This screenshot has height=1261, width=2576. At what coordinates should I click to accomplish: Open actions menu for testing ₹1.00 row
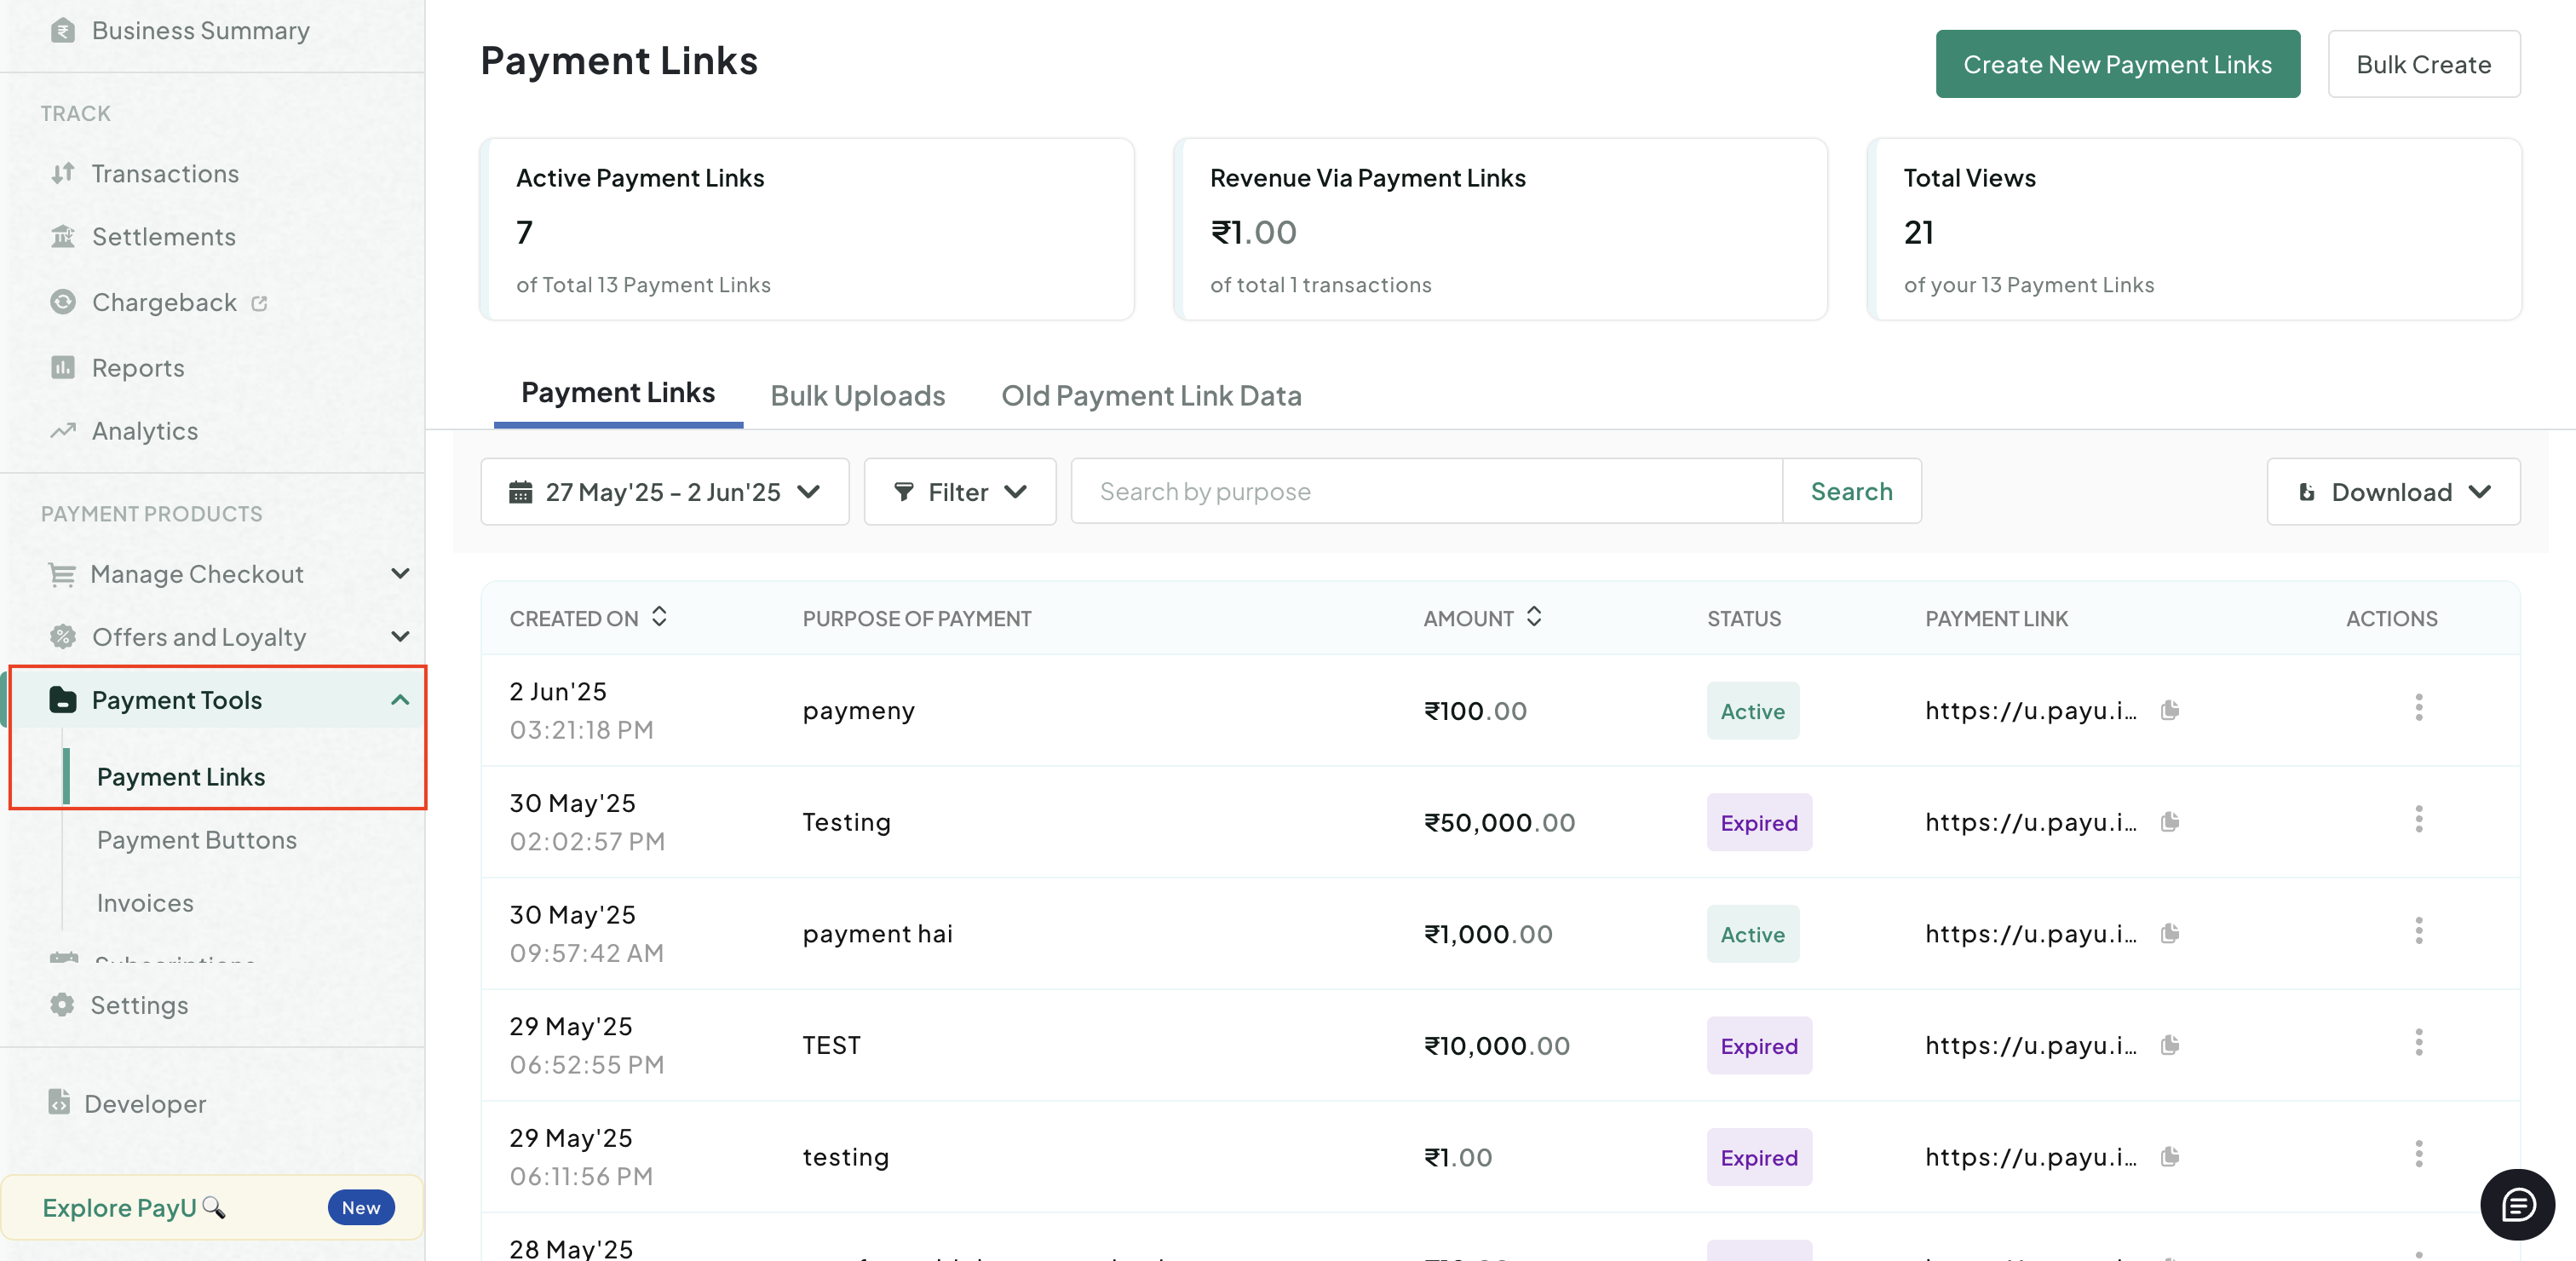pos(2419,1155)
